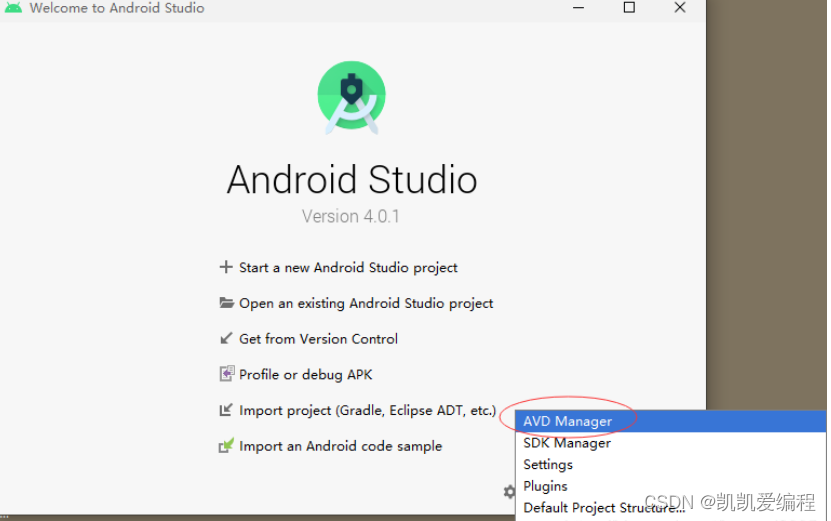Click the Configure gear icon

509,492
